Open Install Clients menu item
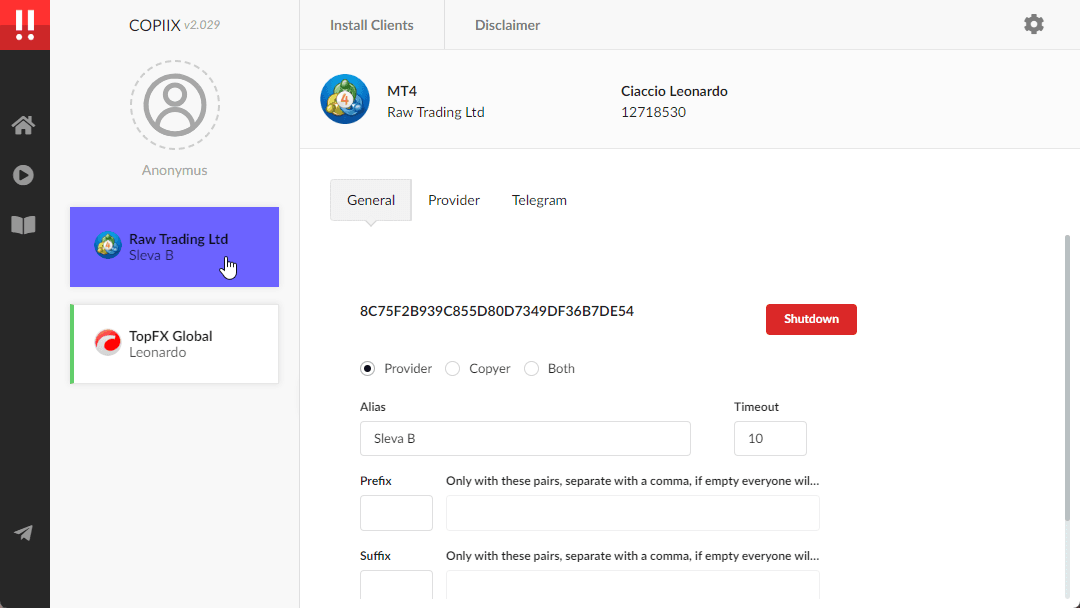 tap(372, 25)
